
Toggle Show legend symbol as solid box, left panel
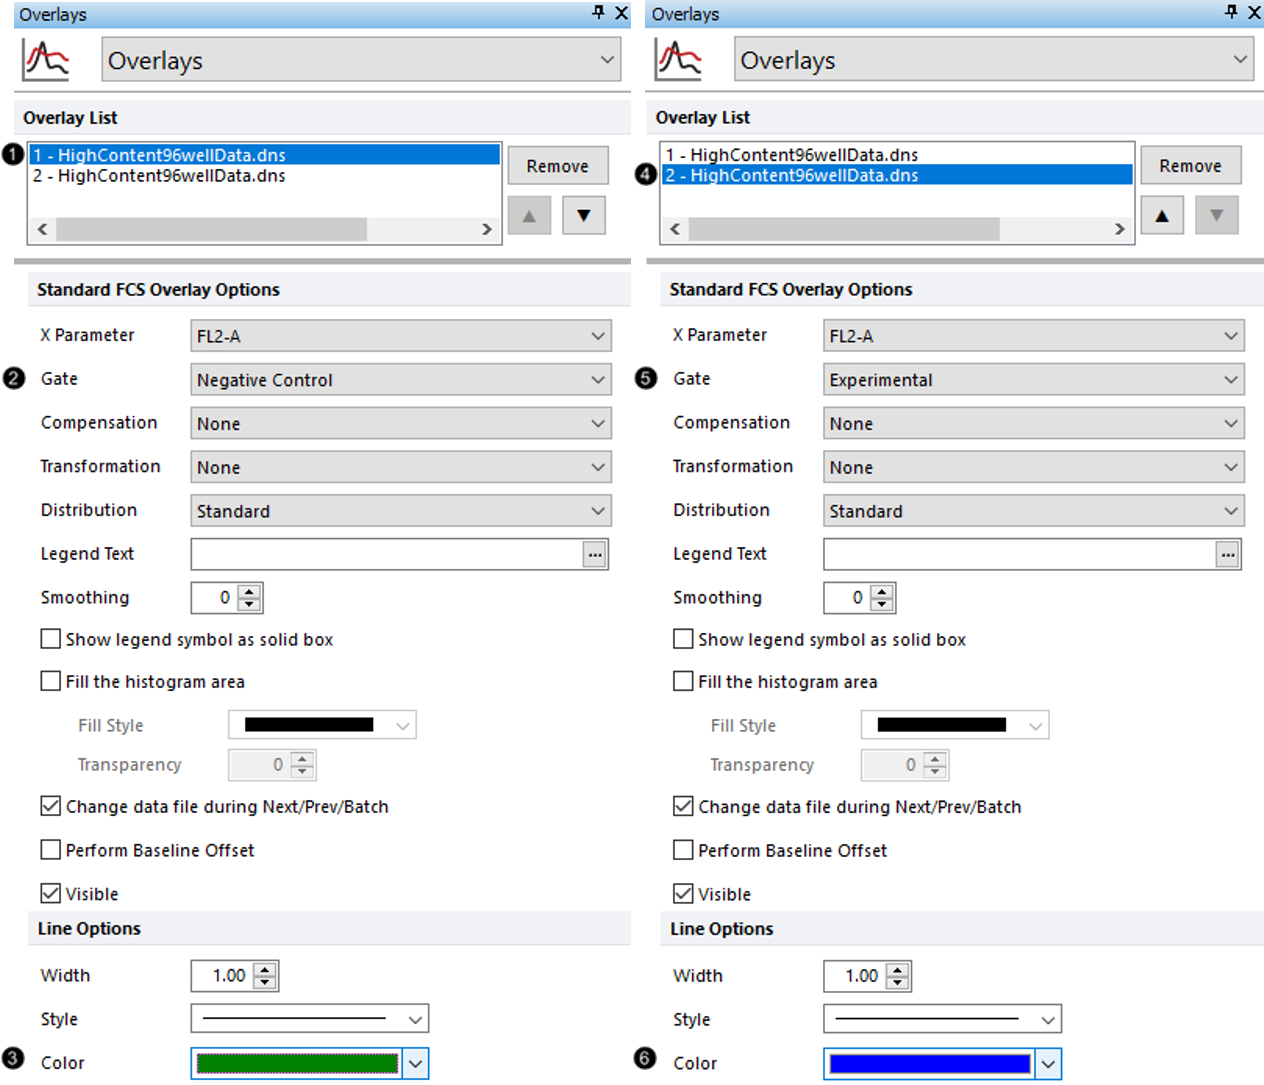tap(51, 639)
